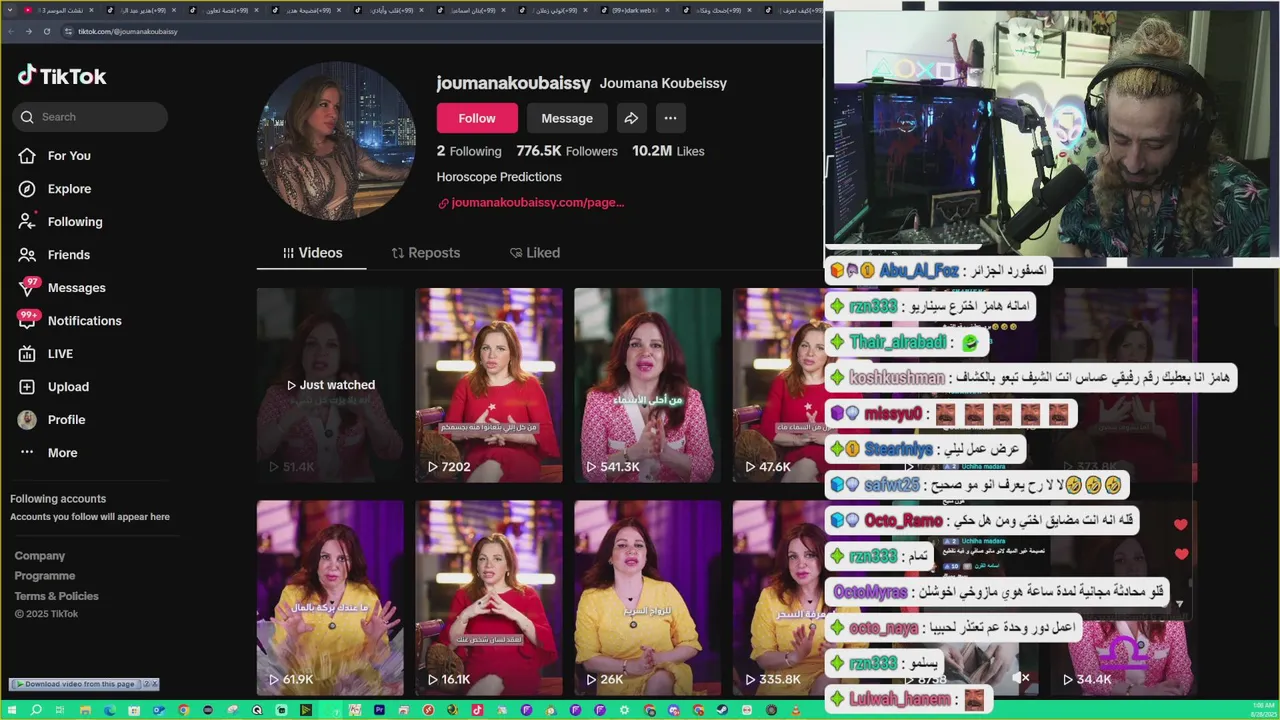The height and width of the screenshot is (720, 1280).
Task: Open the video with 541.3K views
Action: click(647, 385)
